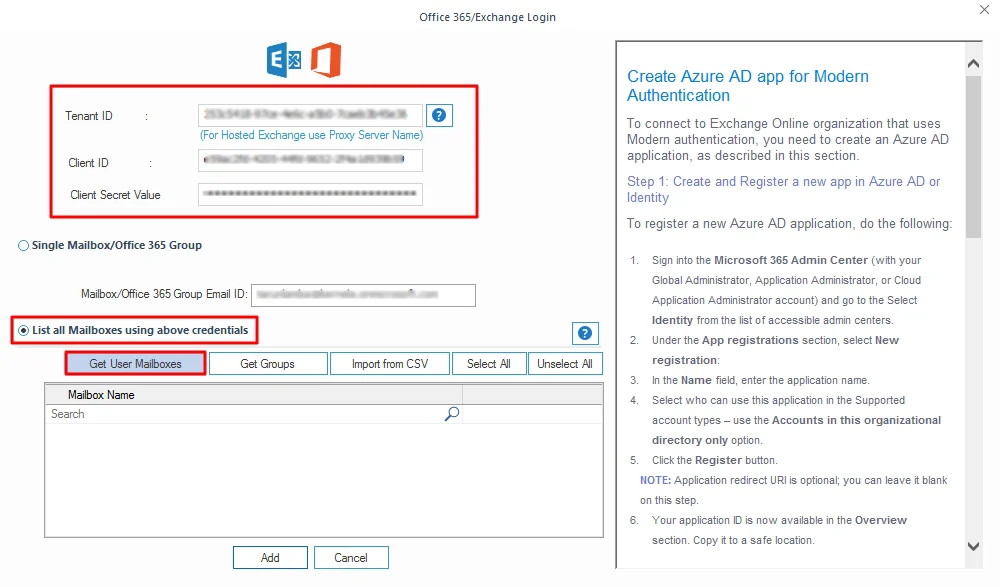Click 'App registrations' bold text
The image size is (1000, 587).
(x=750, y=340)
